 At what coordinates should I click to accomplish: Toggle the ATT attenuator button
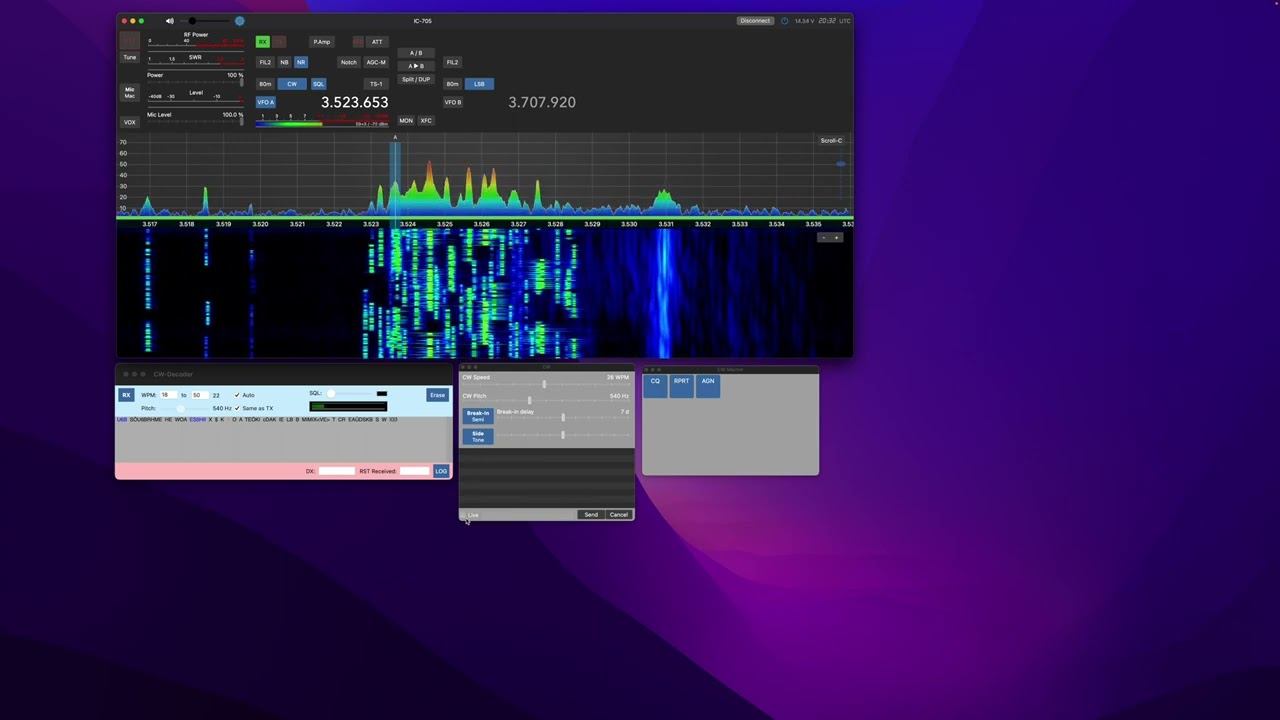[x=377, y=42]
